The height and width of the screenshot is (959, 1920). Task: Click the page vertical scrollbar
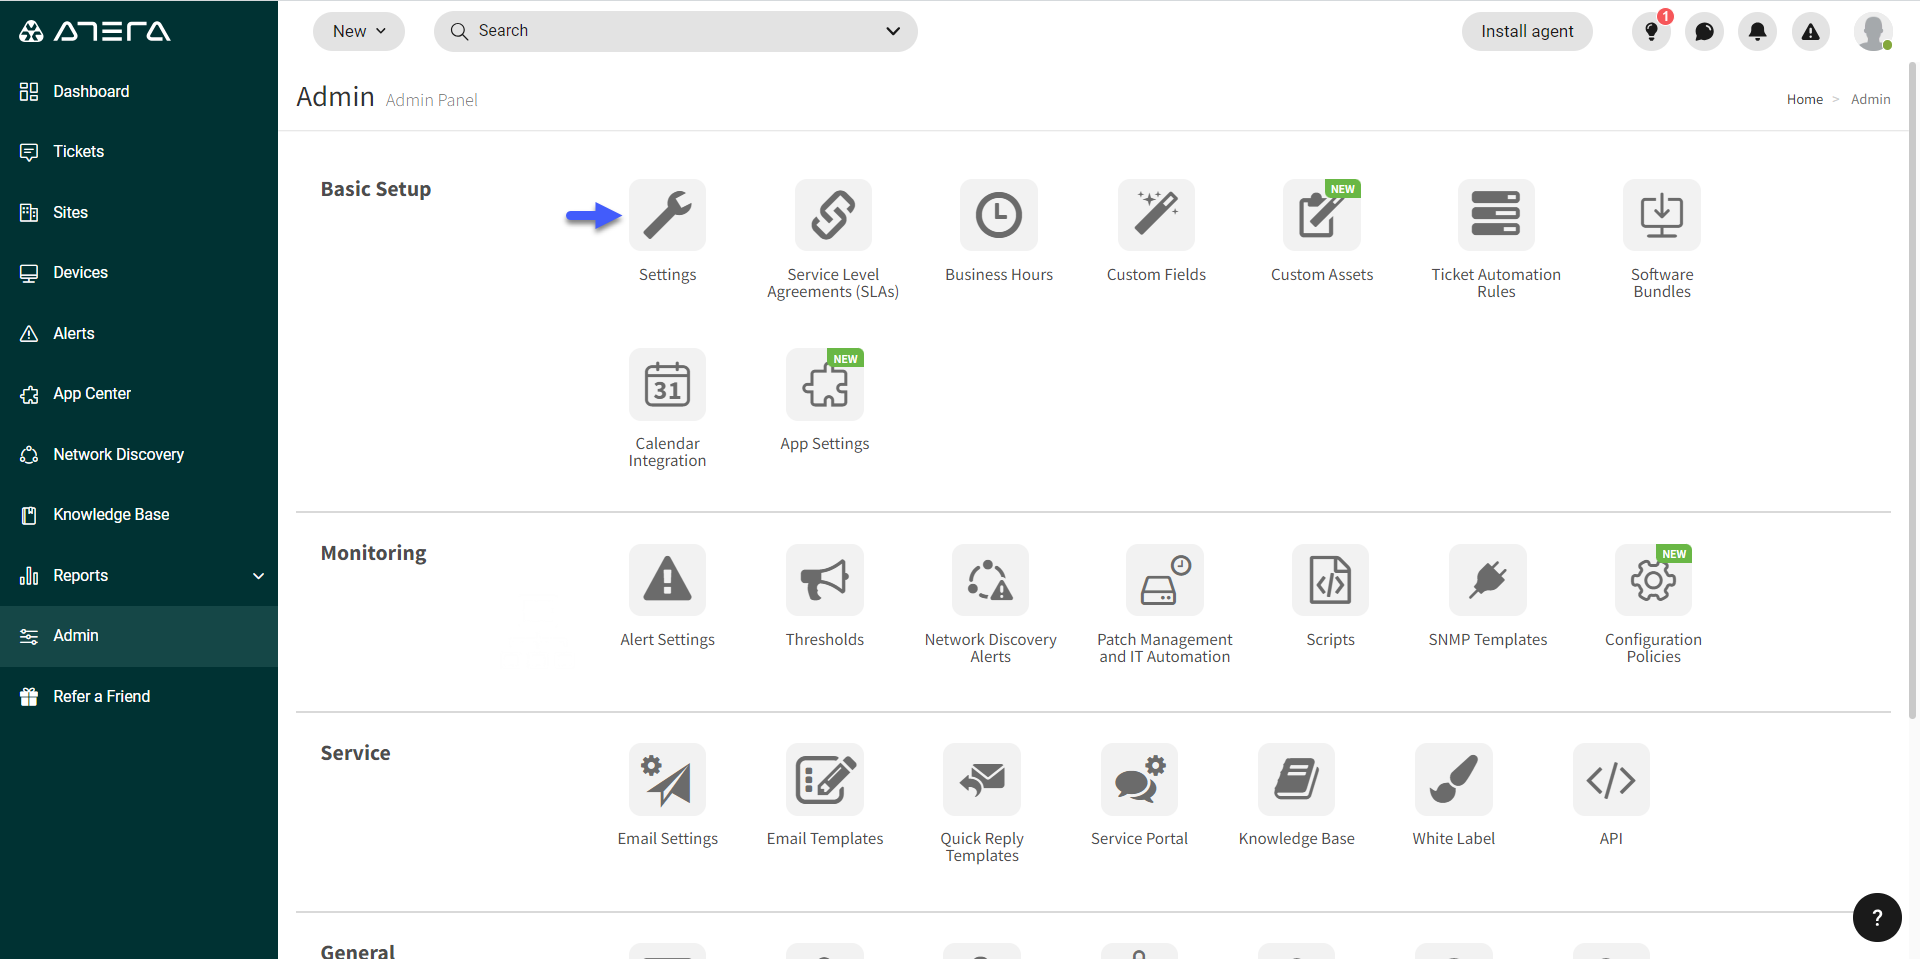(x=1913, y=390)
